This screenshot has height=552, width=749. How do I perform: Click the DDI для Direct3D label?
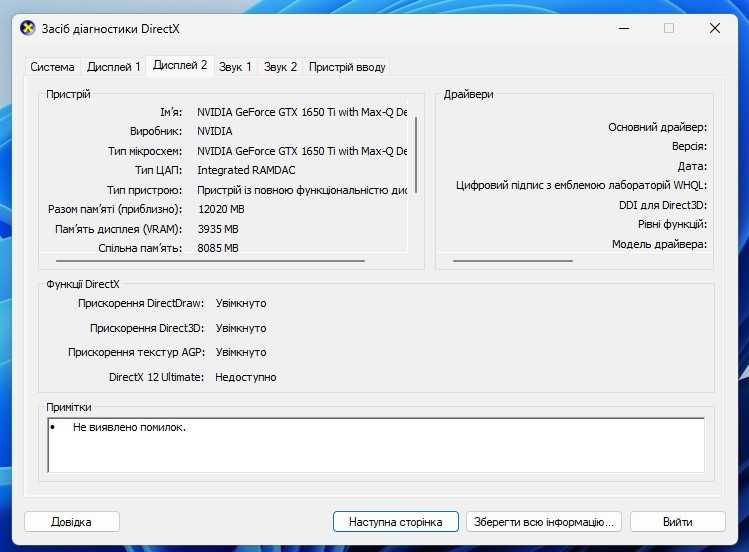pos(663,205)
